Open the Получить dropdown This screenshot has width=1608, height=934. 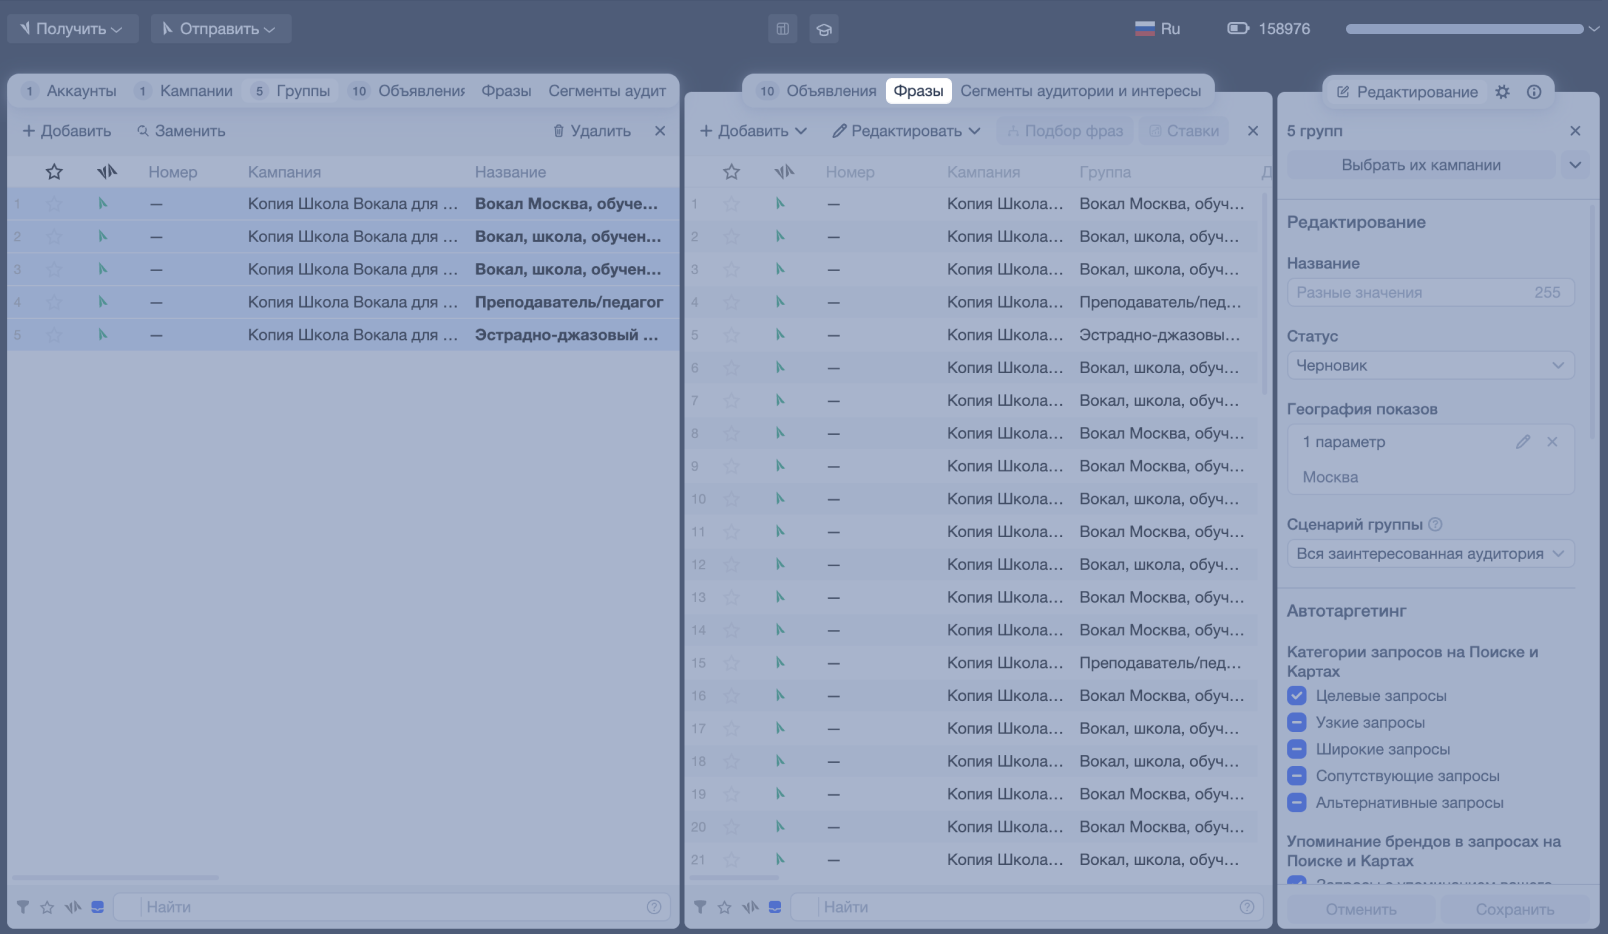click(72, 29)
